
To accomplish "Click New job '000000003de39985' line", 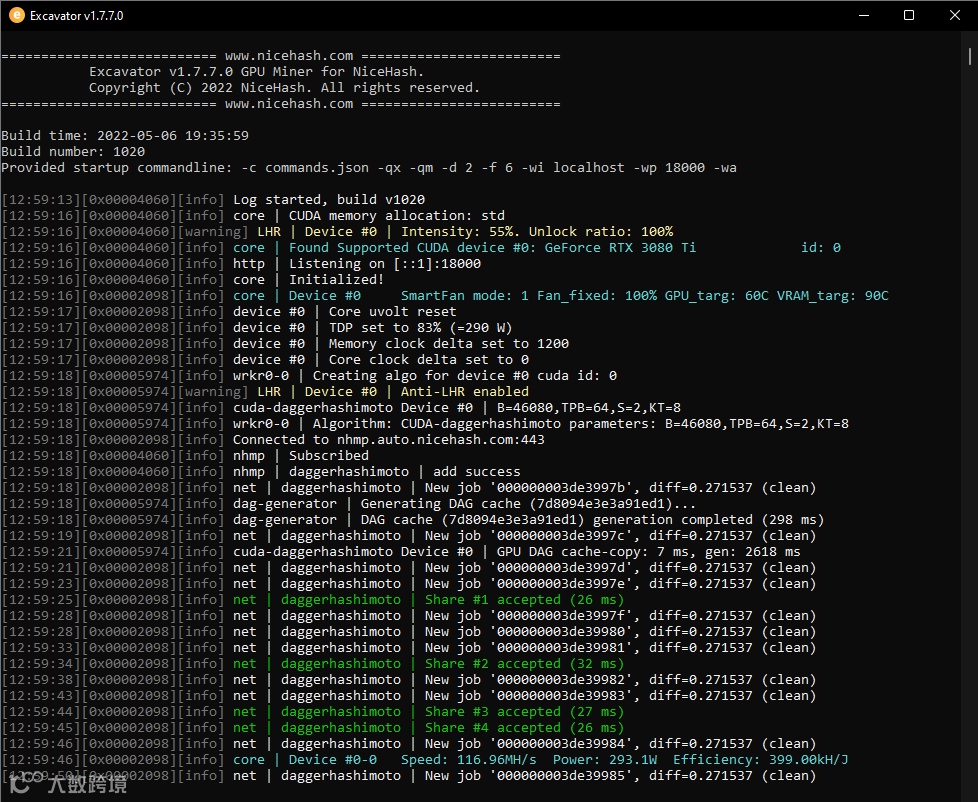I will tap(409, 776).
